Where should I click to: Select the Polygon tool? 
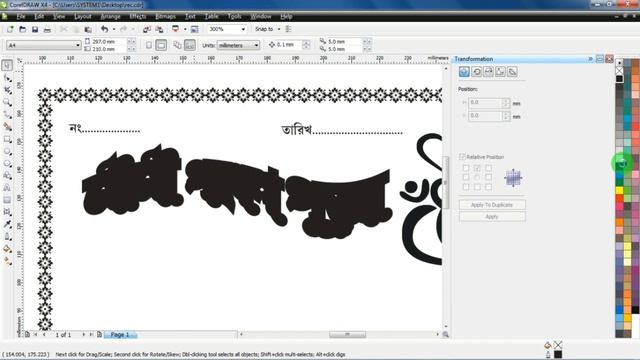point(7,164)
